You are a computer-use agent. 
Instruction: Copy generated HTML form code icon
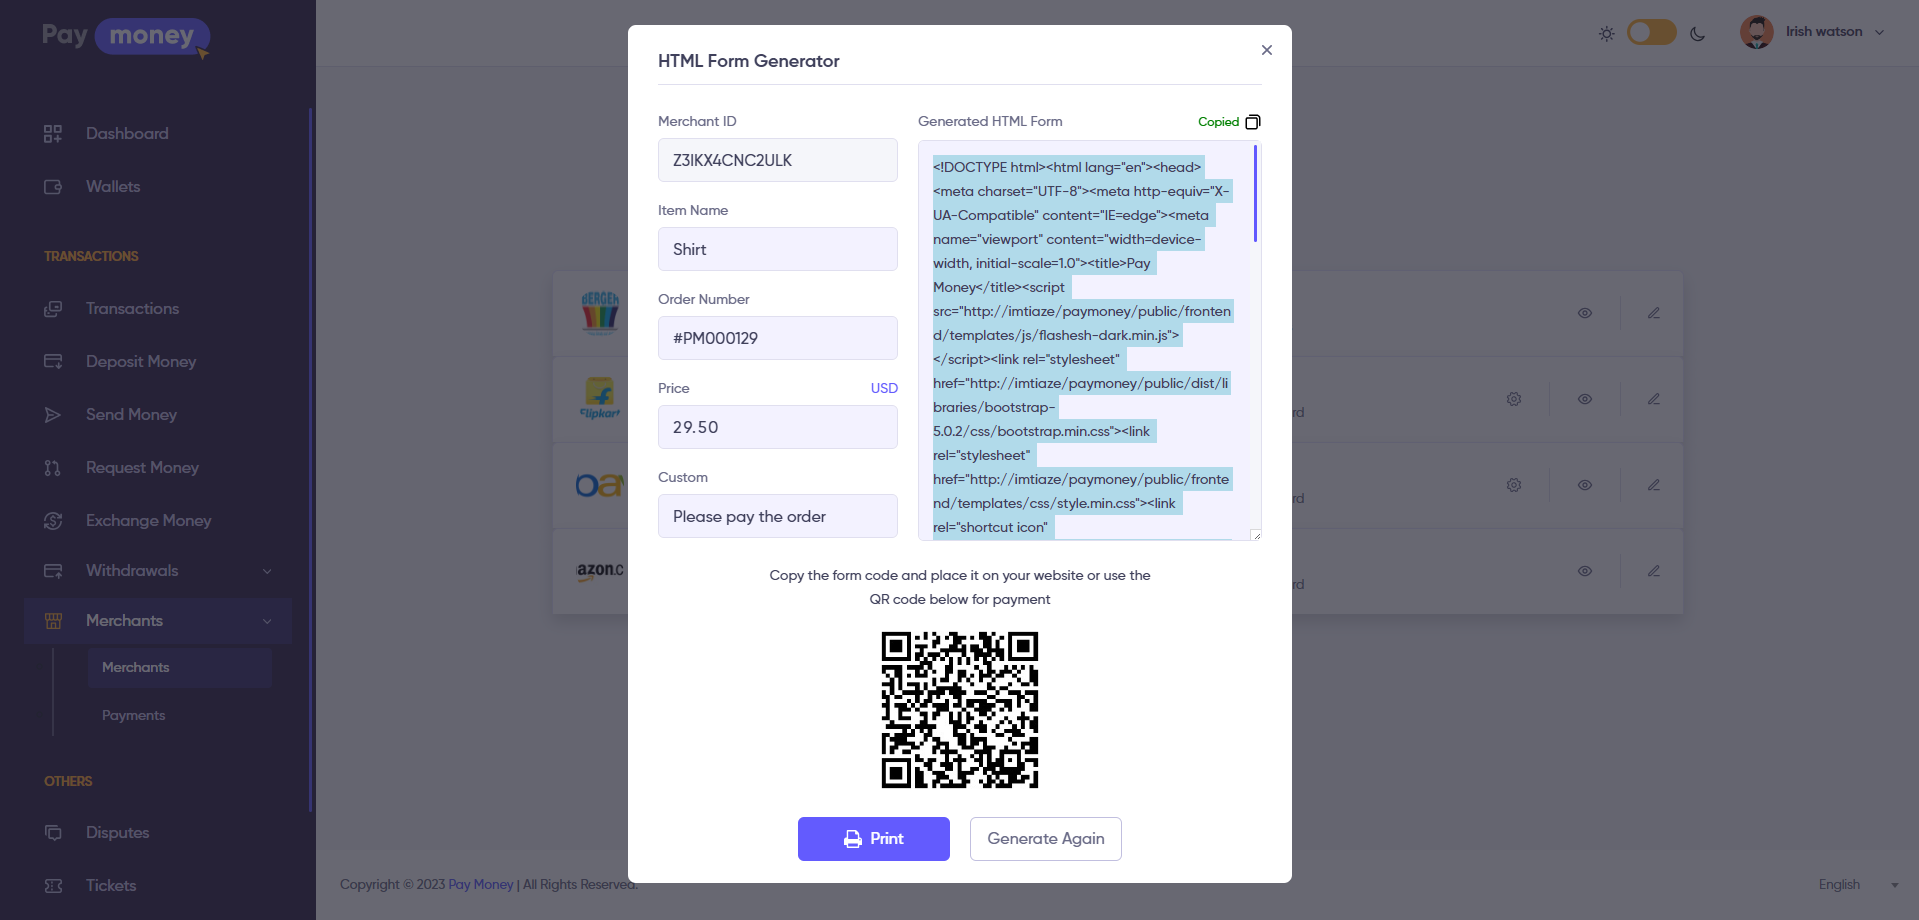1252,122
